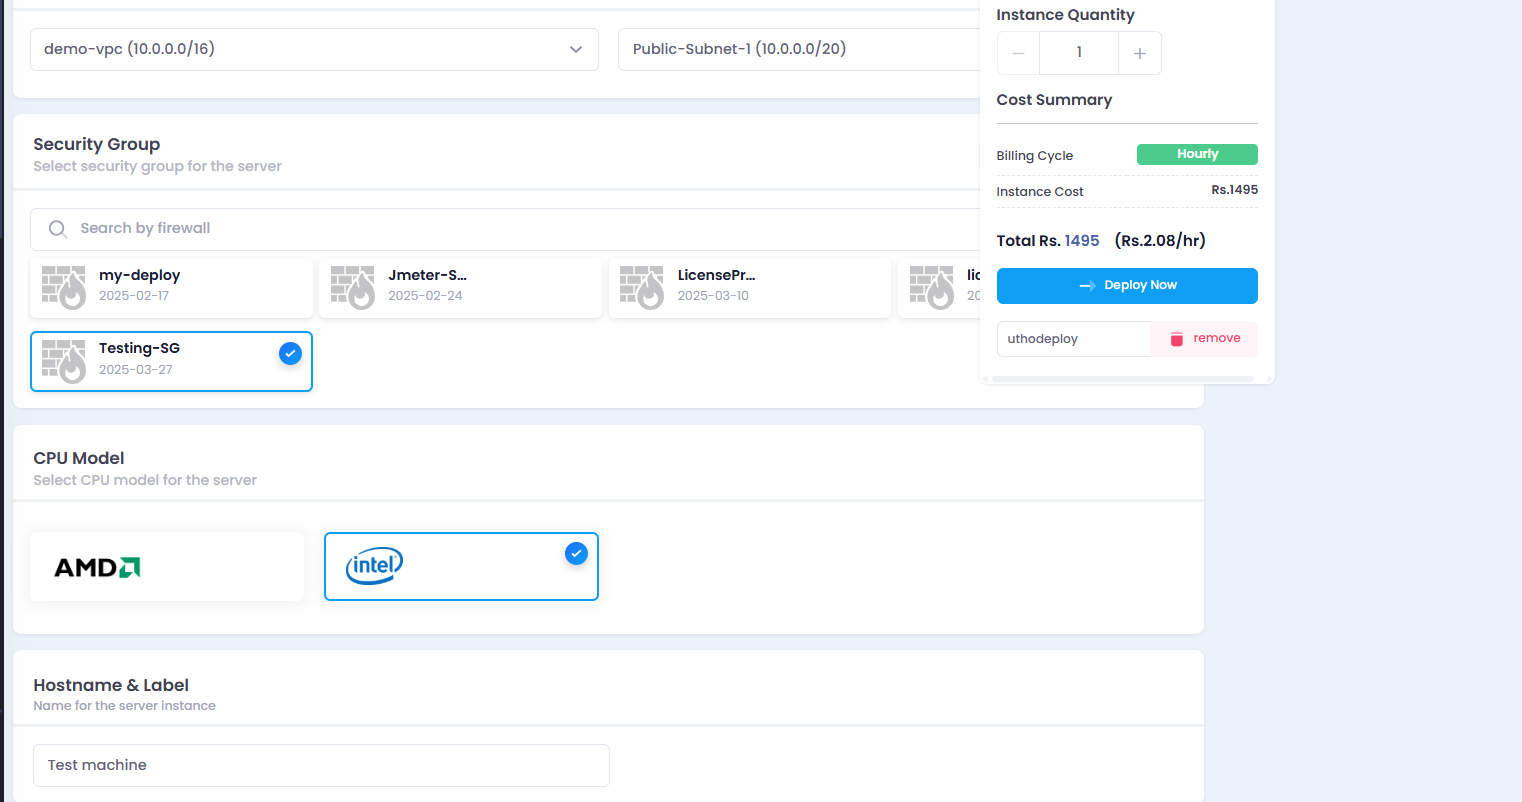Click the 2025-02-17 date on my-deploy

click(134, 296)
